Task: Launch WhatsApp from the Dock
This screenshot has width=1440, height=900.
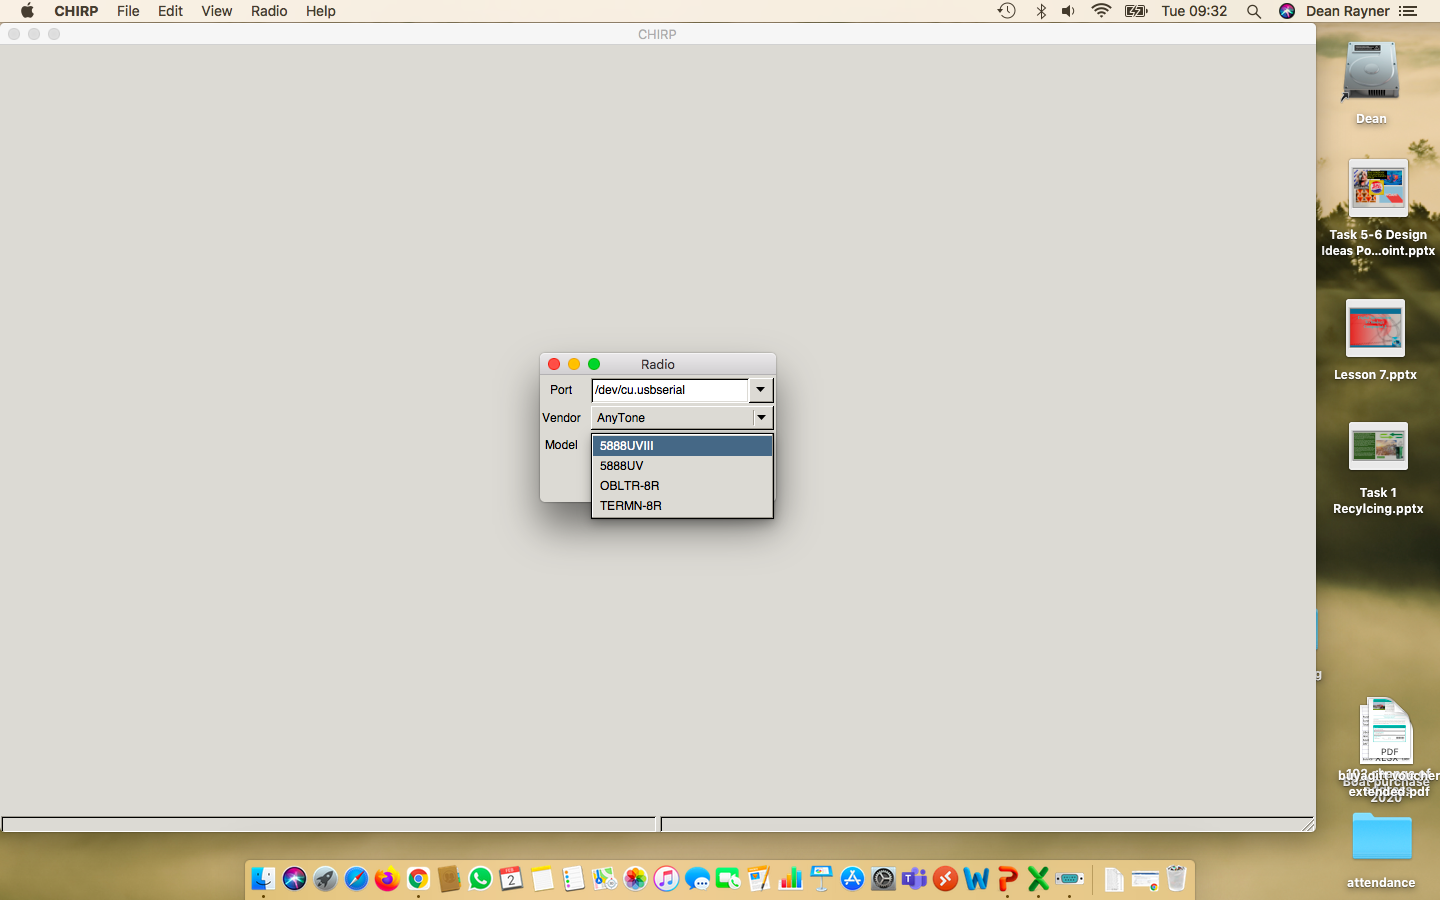Action: coord(480,879)
